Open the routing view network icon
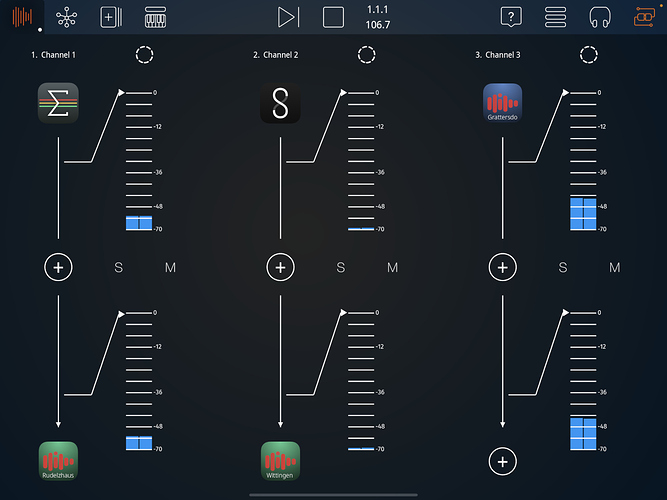667x500 pixels. [x=67, y=17]
